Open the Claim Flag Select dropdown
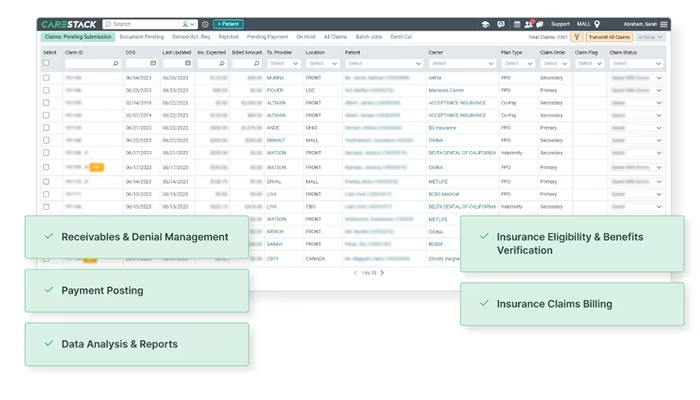Image resolution: width=700 pixels, height=400 pixels. (x=590, y=63)
